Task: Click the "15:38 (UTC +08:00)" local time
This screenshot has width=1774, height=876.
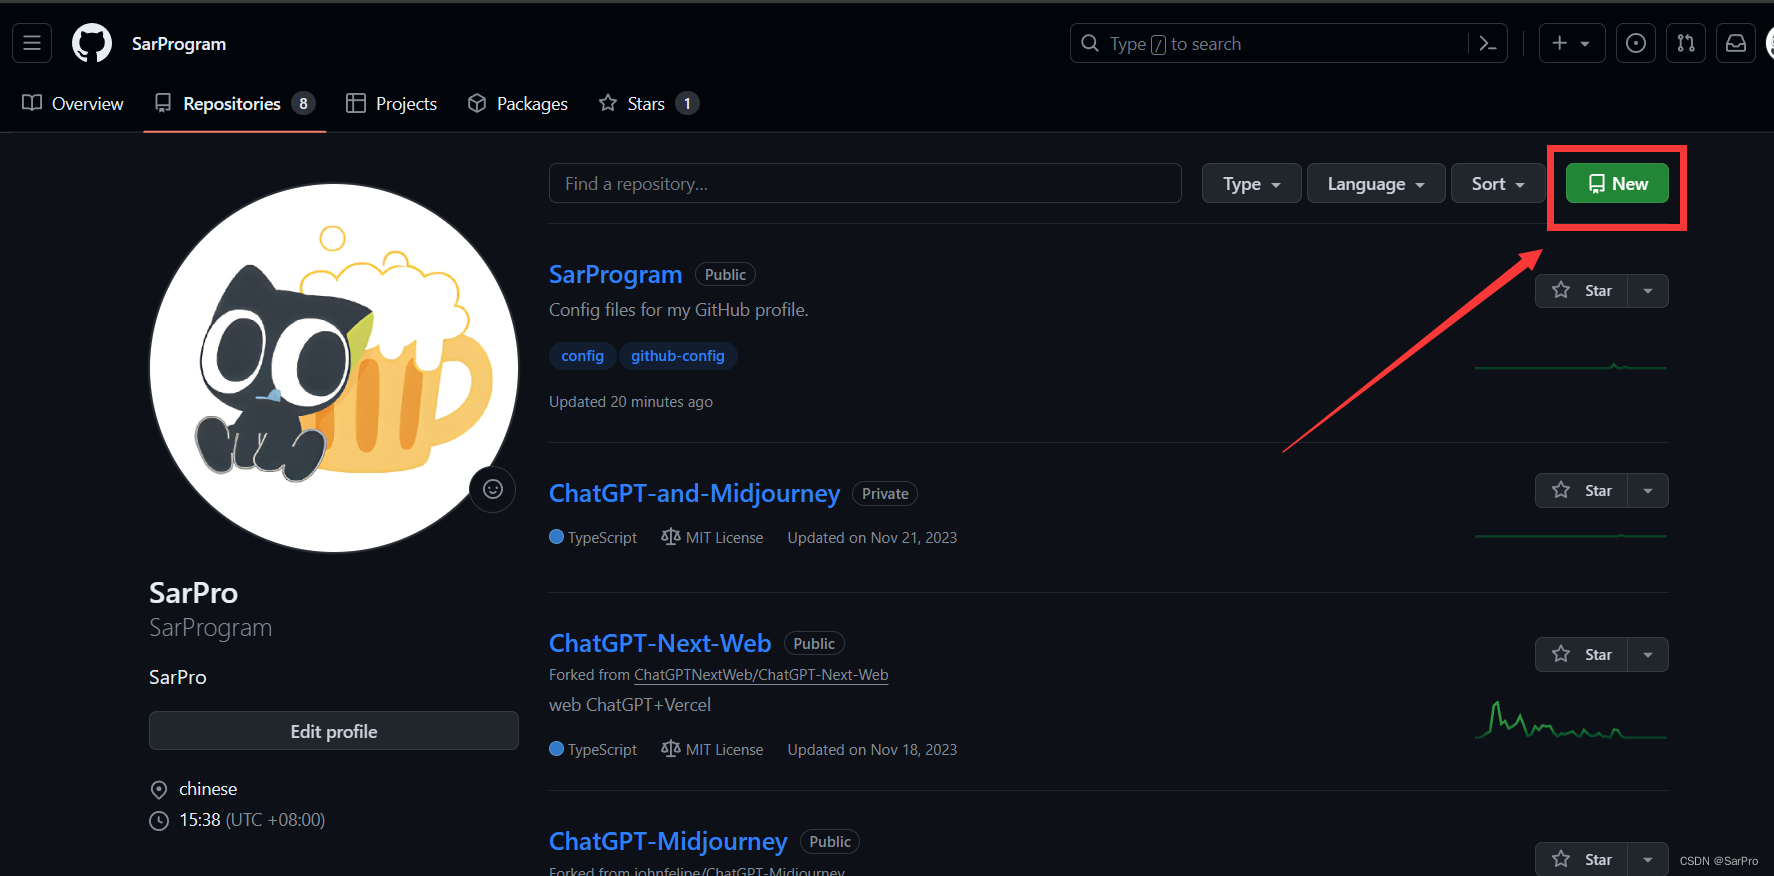Action: click(x=252, y=820)
